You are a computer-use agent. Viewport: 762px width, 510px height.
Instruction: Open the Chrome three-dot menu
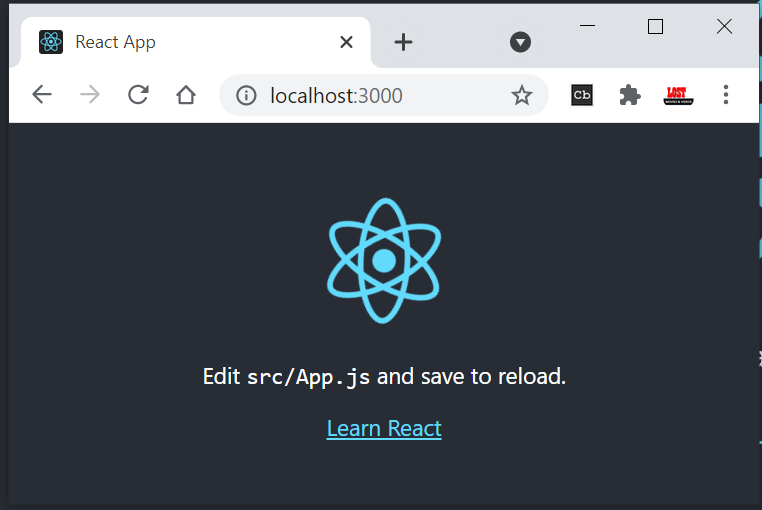tap(726, 95)
